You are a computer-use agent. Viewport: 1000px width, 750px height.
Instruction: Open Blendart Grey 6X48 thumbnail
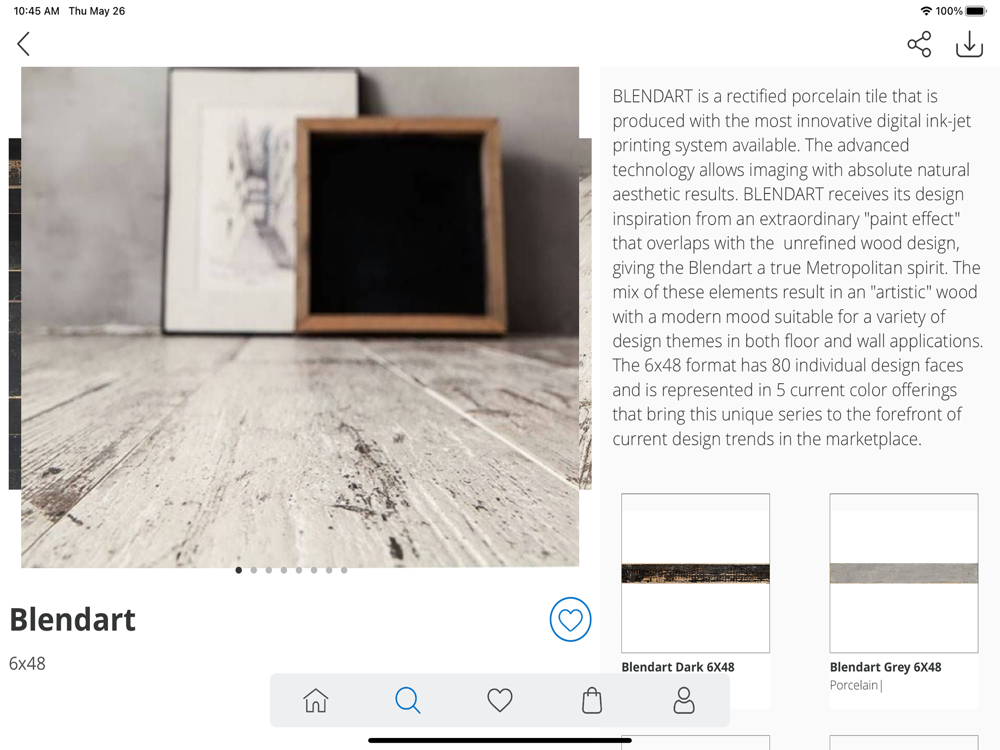pos(904,573)
